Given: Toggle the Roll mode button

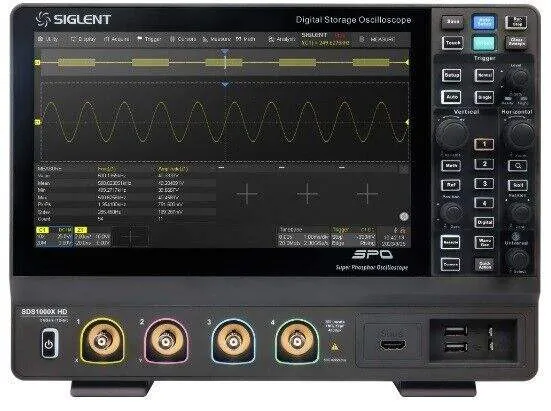Looking at the screenshot, I should pos(518,185).
